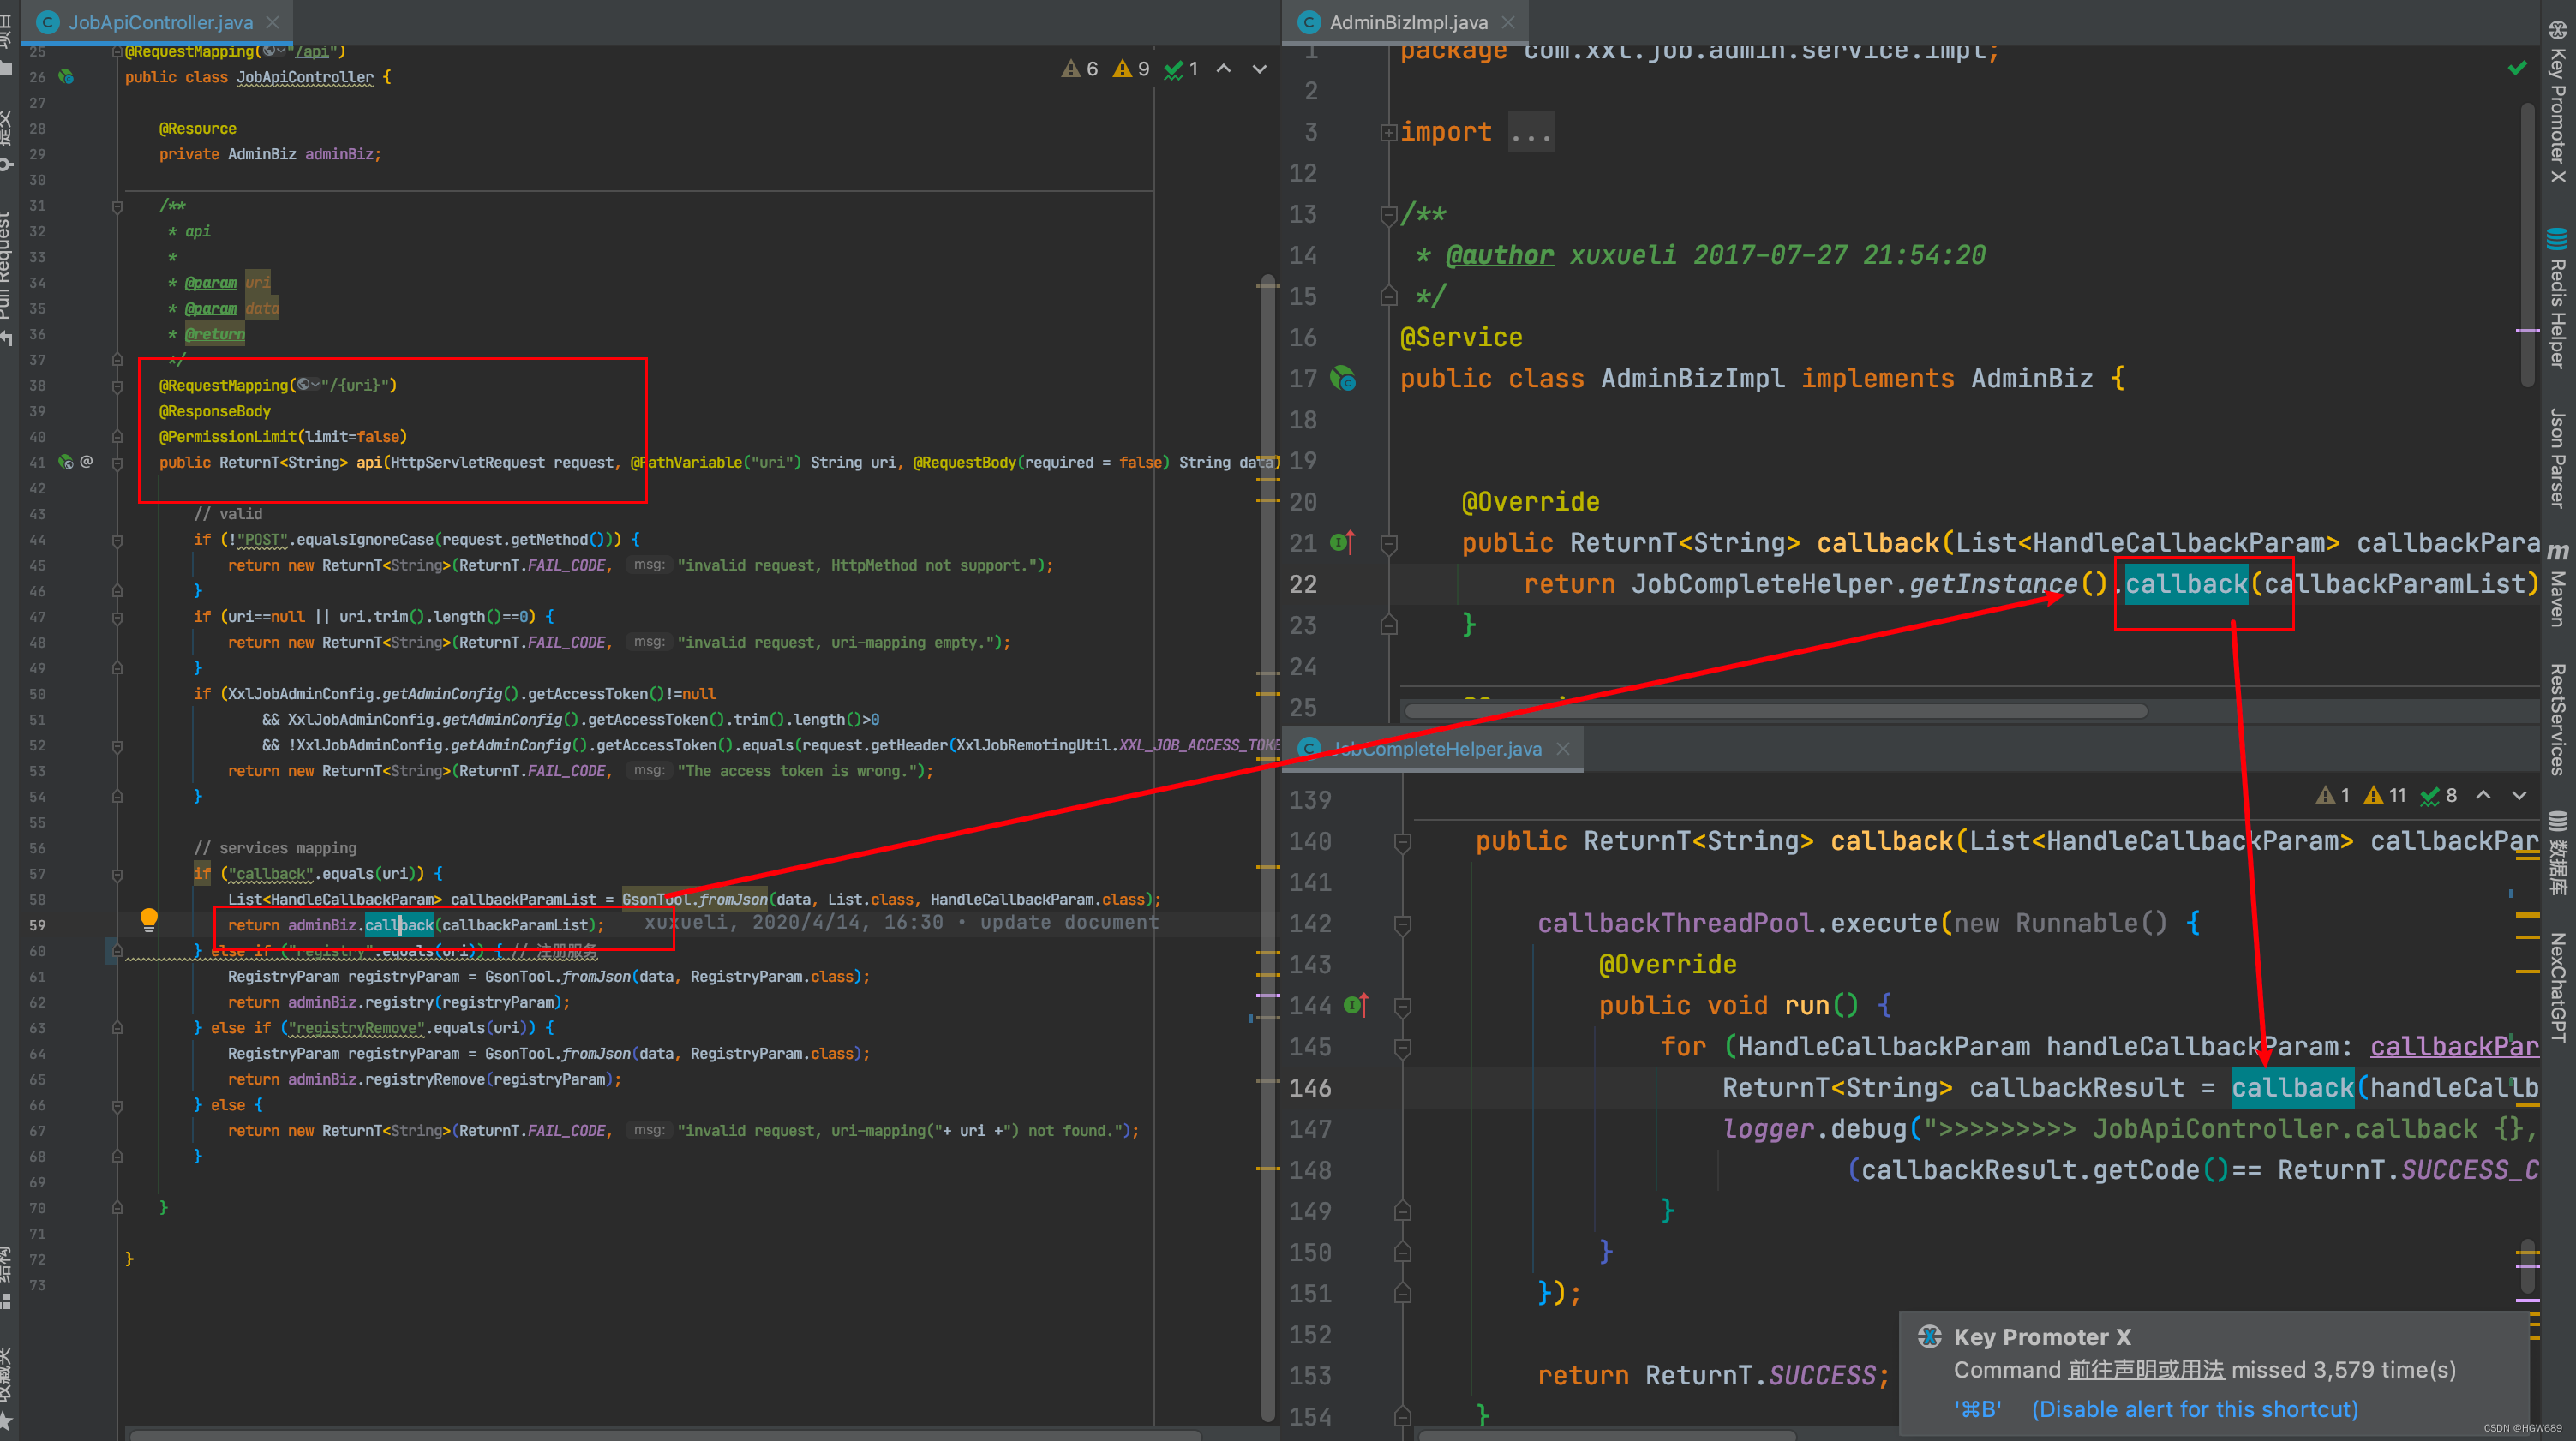Viewport: 2576px width, 1441px height.
Task: Click the highlighted callback call on line 22
Action: (2186, 584)
